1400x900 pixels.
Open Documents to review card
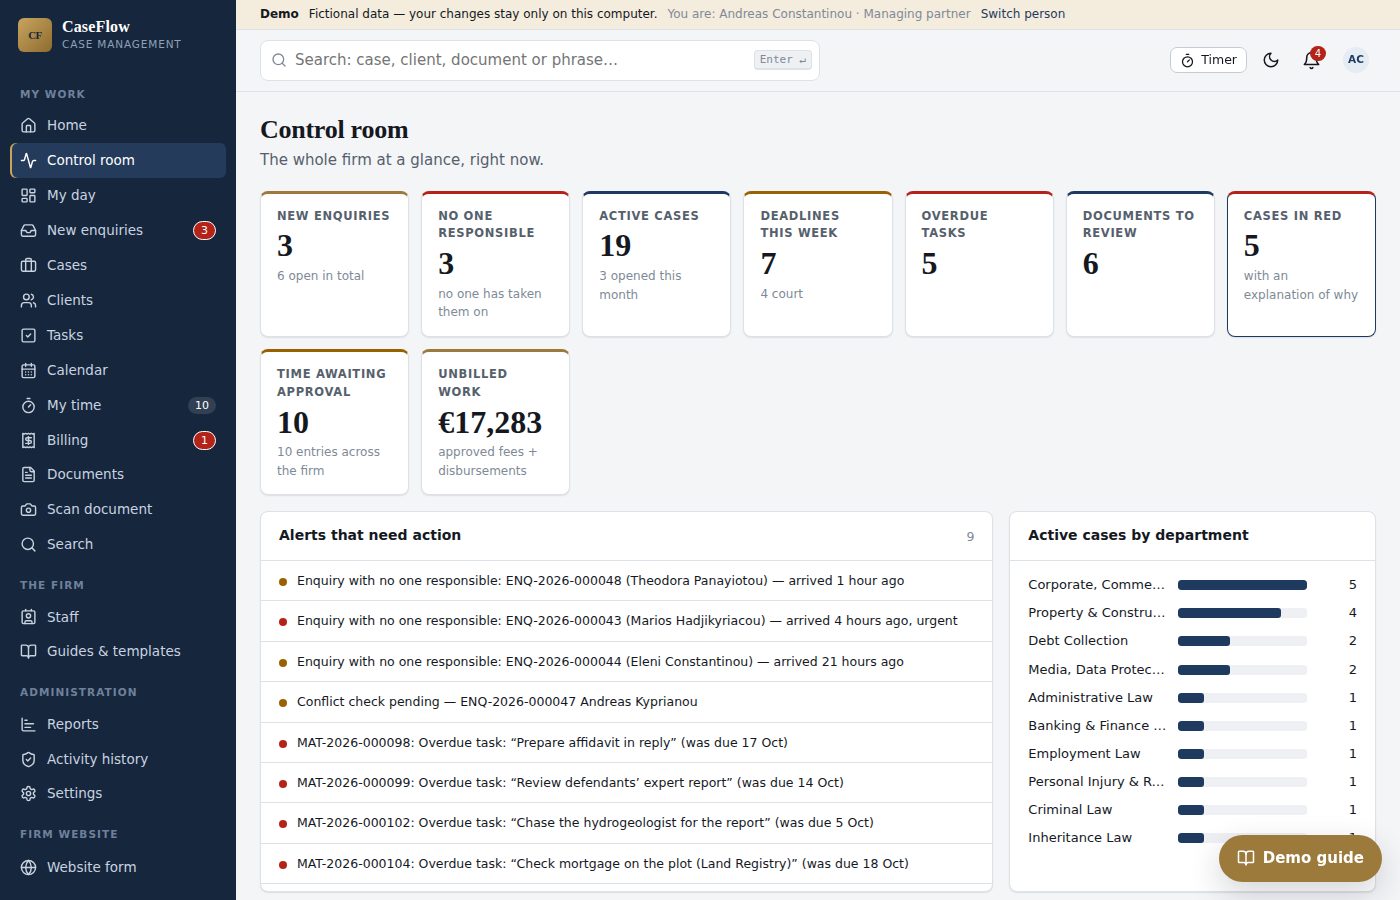(x=1140, y=264)
